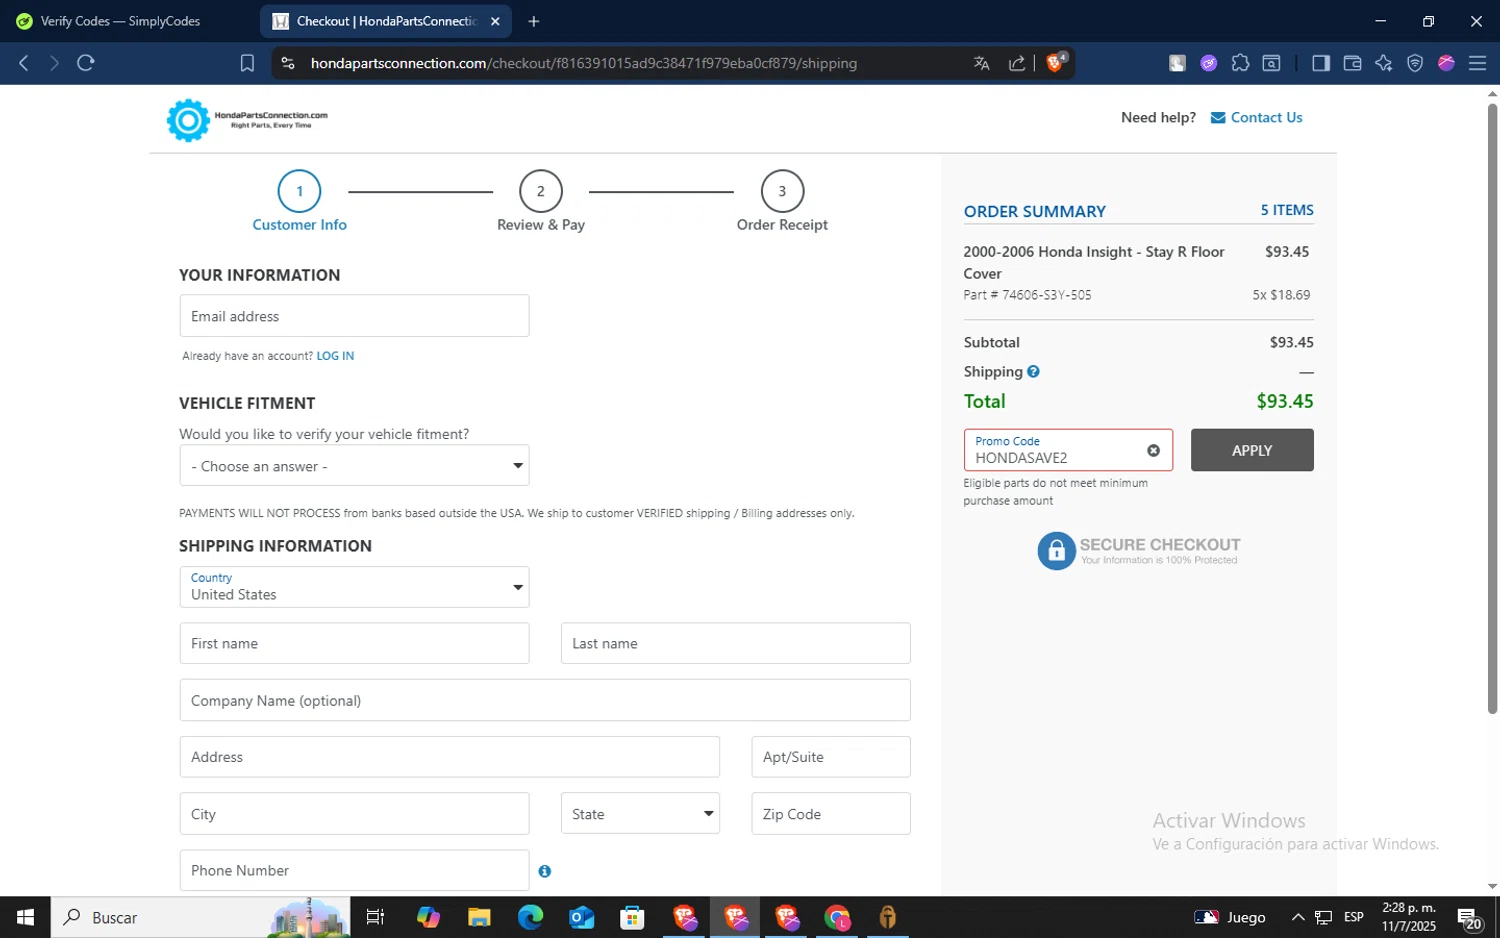Open Windows Start menu
1500x938 pixels.
[25, 917]
